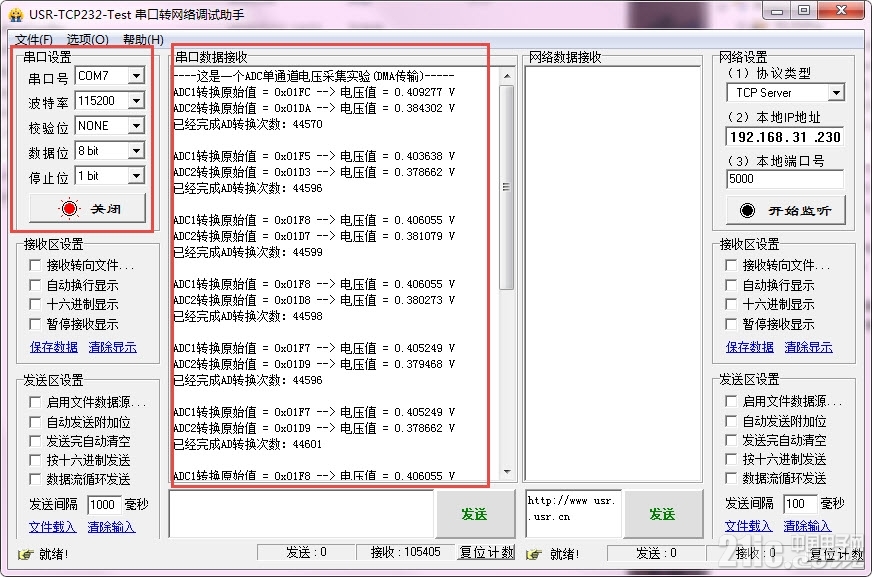Click serial receive 清除显示 link
The width and height of the screenshot is (872, 577).
tap(112, 347)
